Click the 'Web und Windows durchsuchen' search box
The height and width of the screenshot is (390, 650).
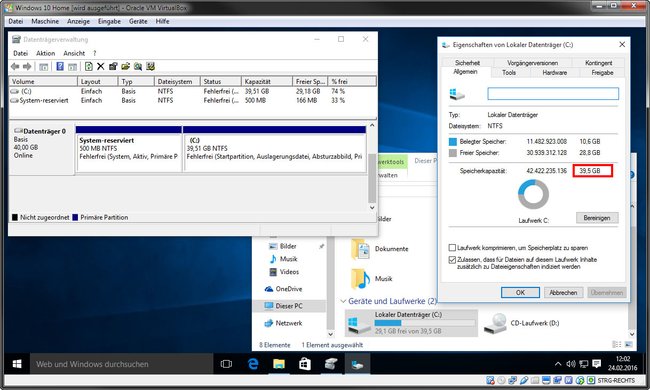[121, 364]
